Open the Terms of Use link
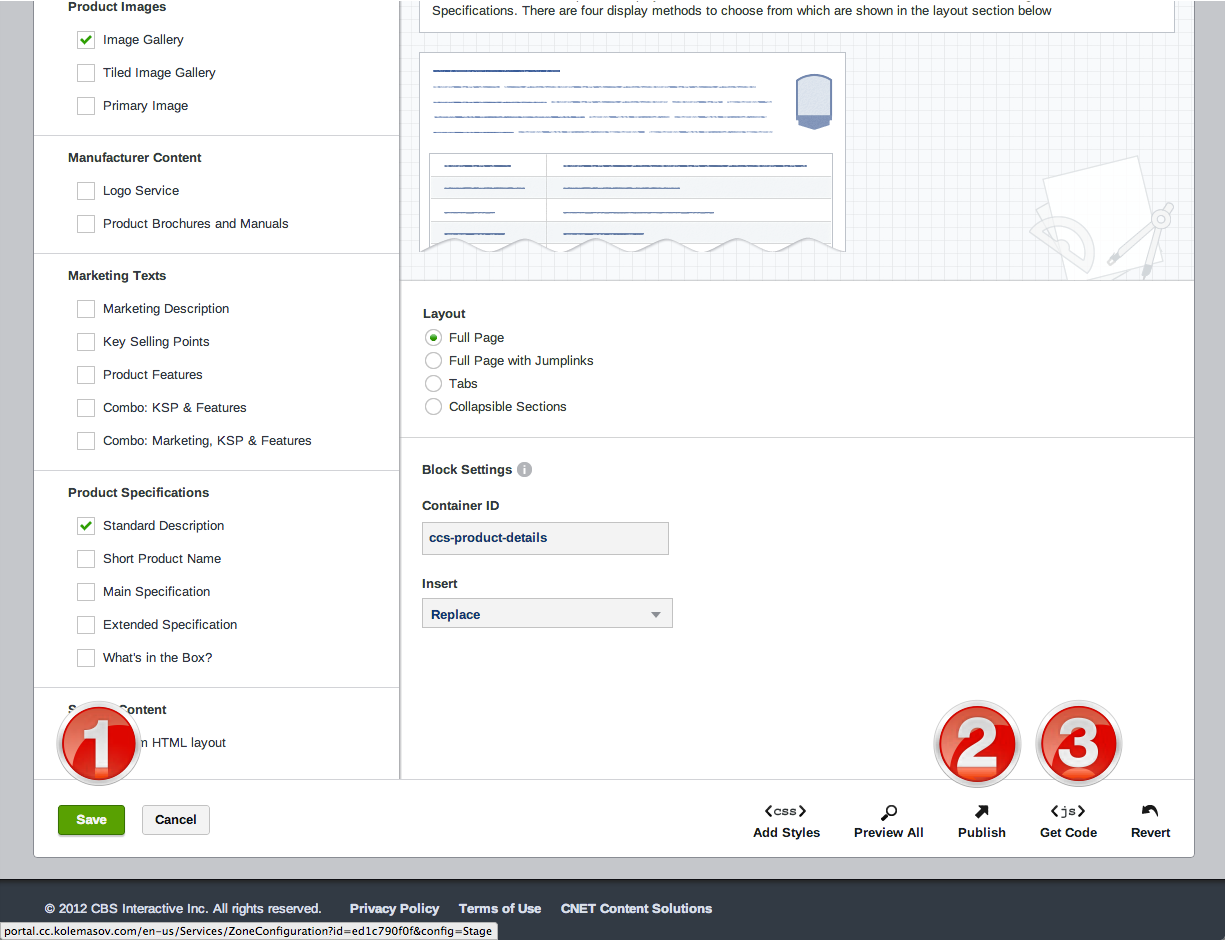The image size is (1226, 940). click(x=499, y=909)
